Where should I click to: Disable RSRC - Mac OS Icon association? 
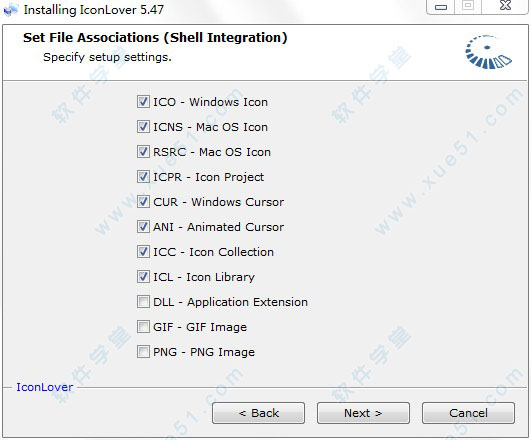click(x=143, y=152)
